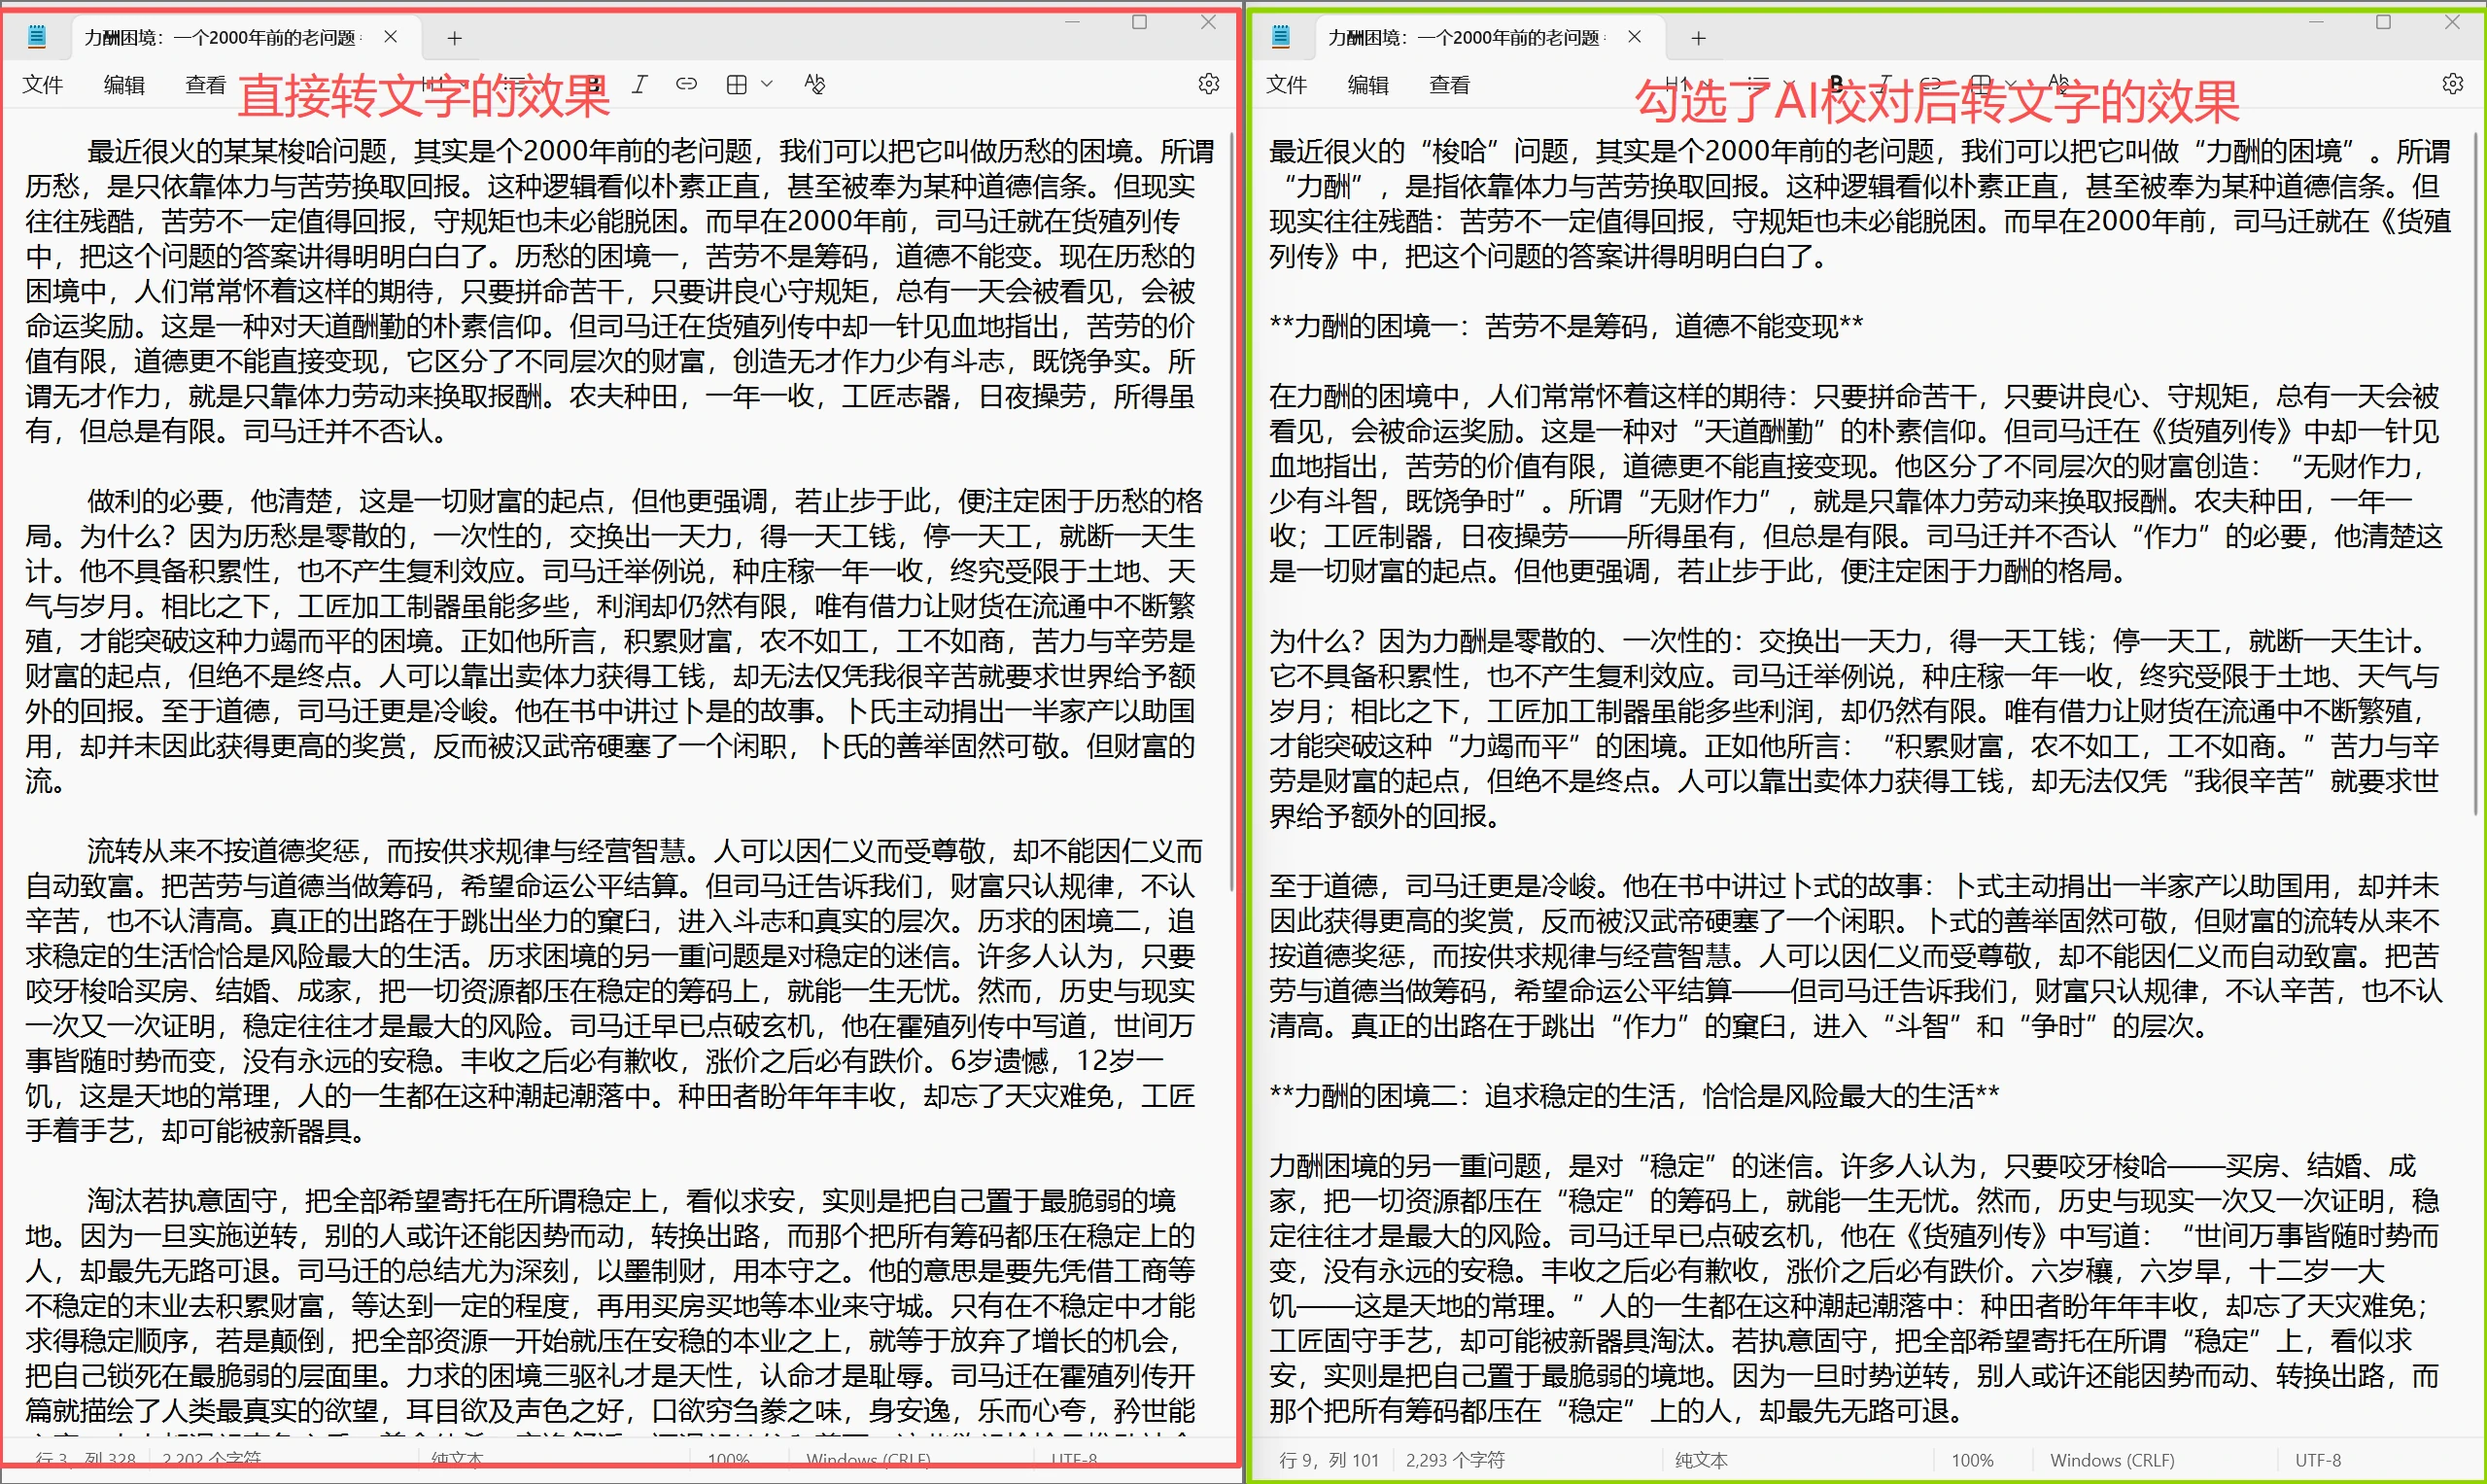The width and height of the screenshot is (2487, 1484).
Task: Open settings gear in right Notepad window
Action: point(2453,84)
